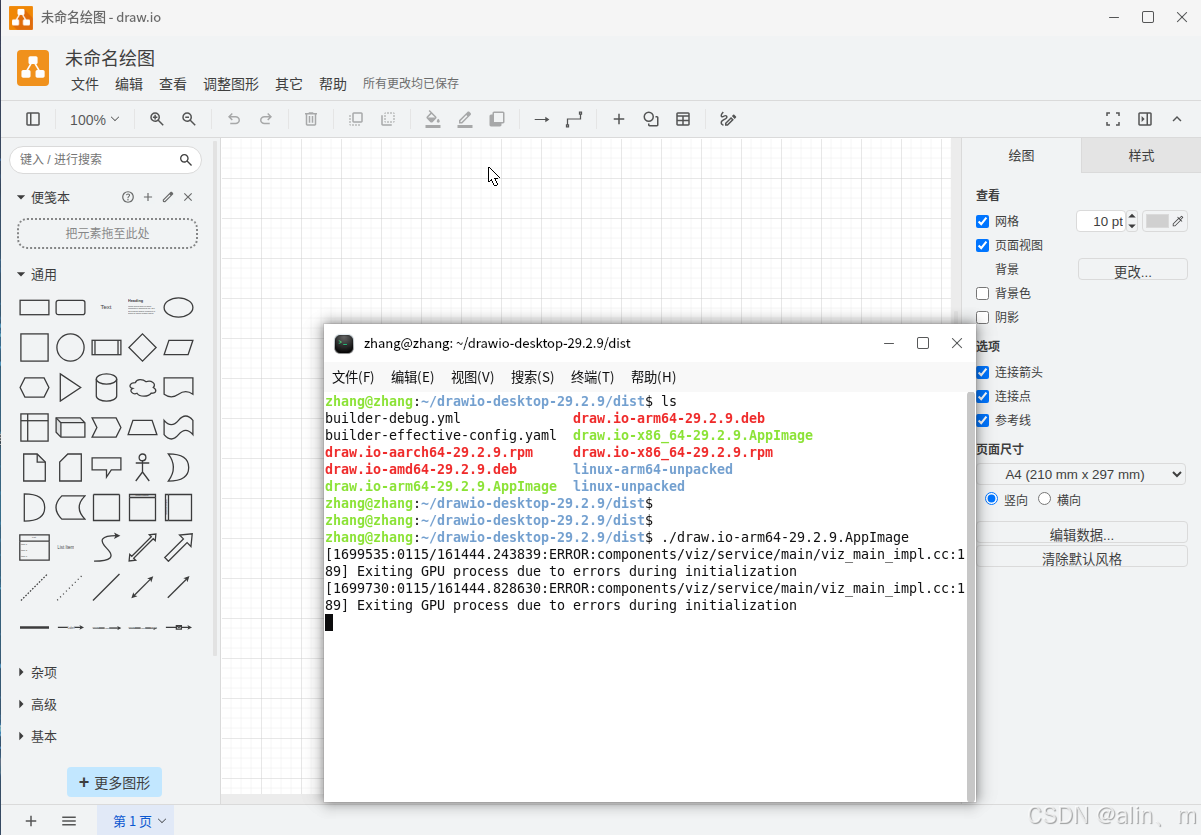Image resolution: width=1201 pixels, height=835 pixels.
Task: Open the 文件 menu in draw.io
Action: tap(85, 84)
